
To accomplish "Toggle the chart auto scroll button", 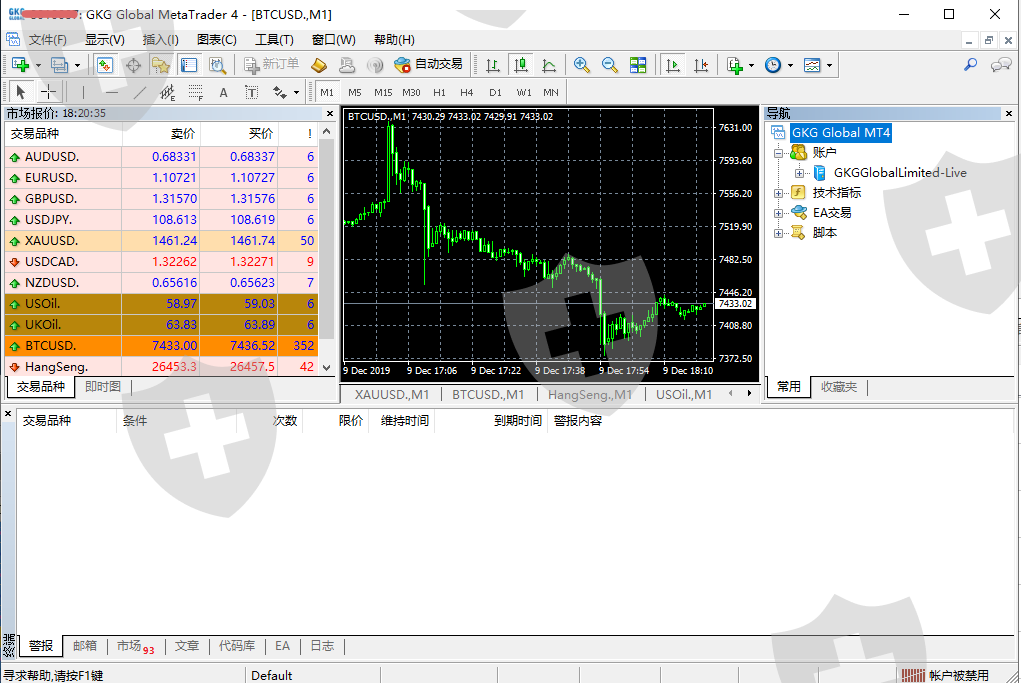I will (x=673, y=65).
